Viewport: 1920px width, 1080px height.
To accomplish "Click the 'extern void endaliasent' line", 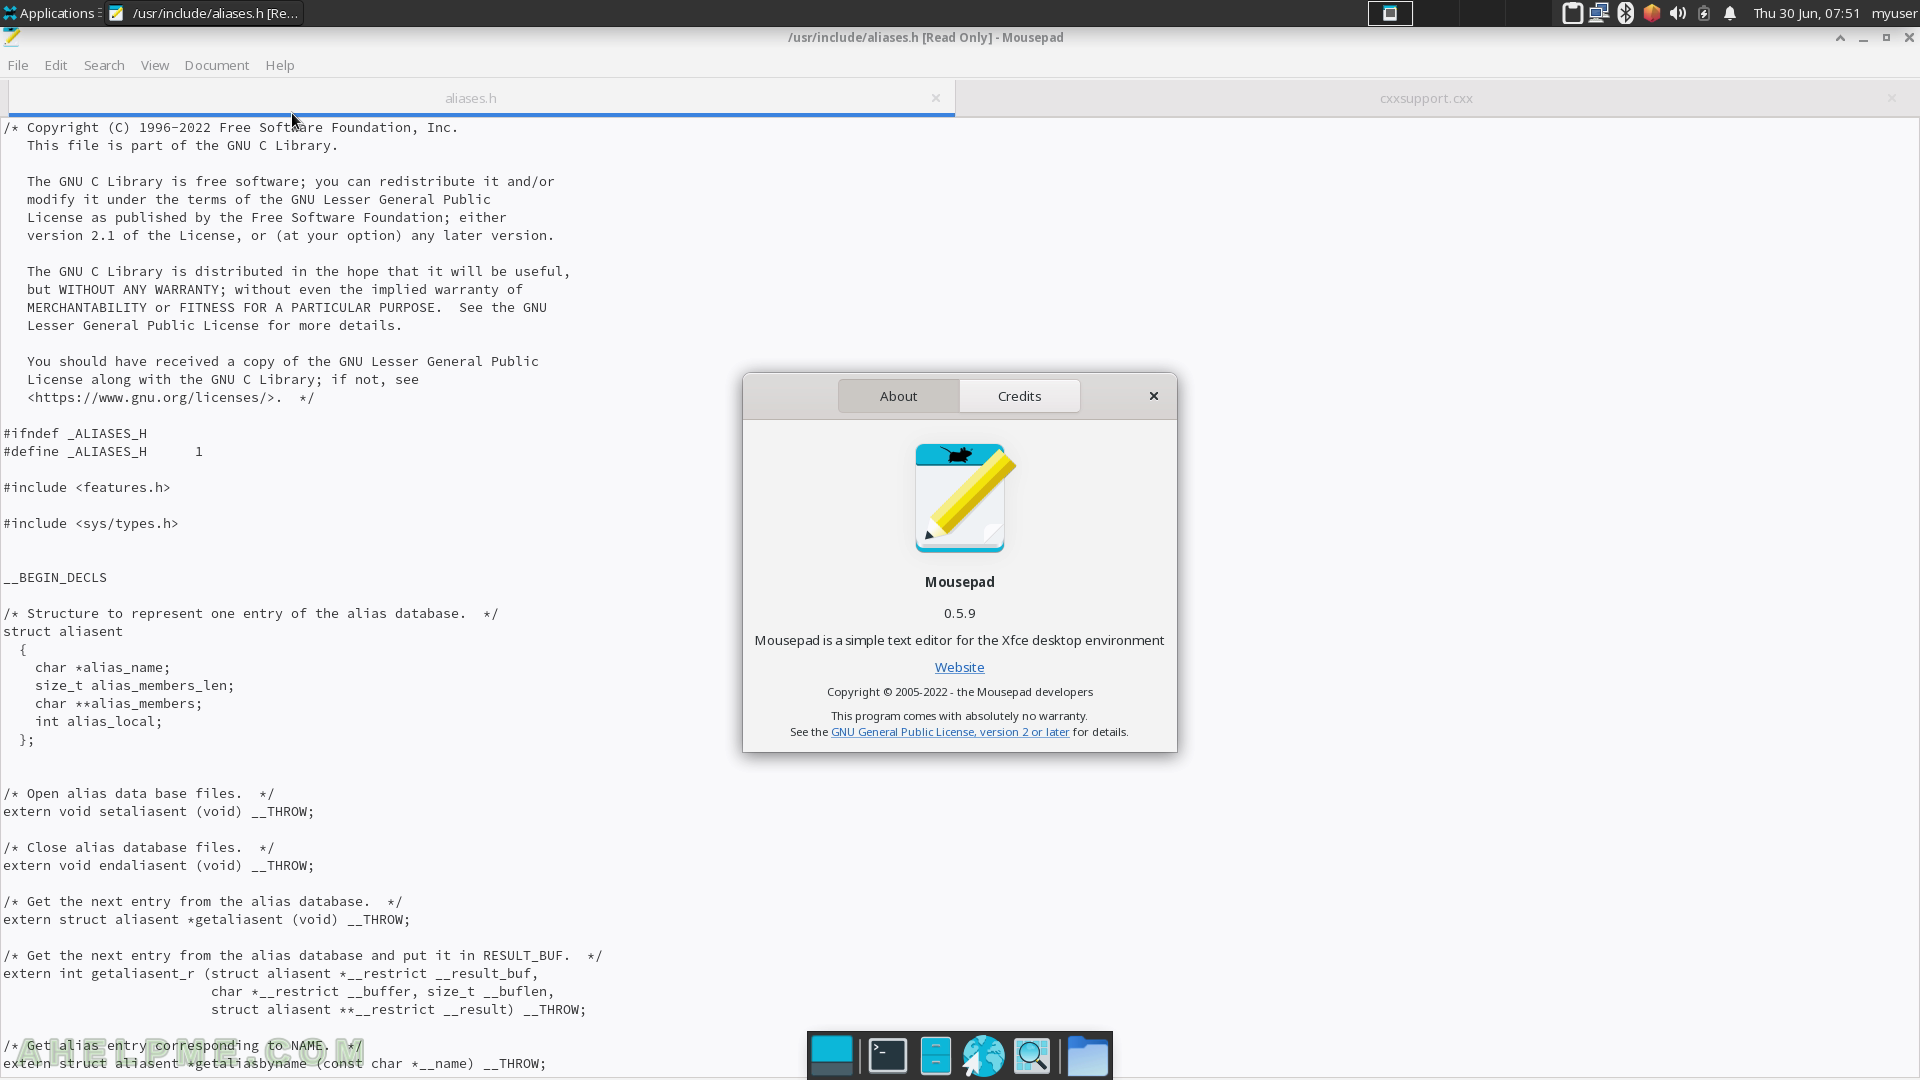I will [159, 865].
